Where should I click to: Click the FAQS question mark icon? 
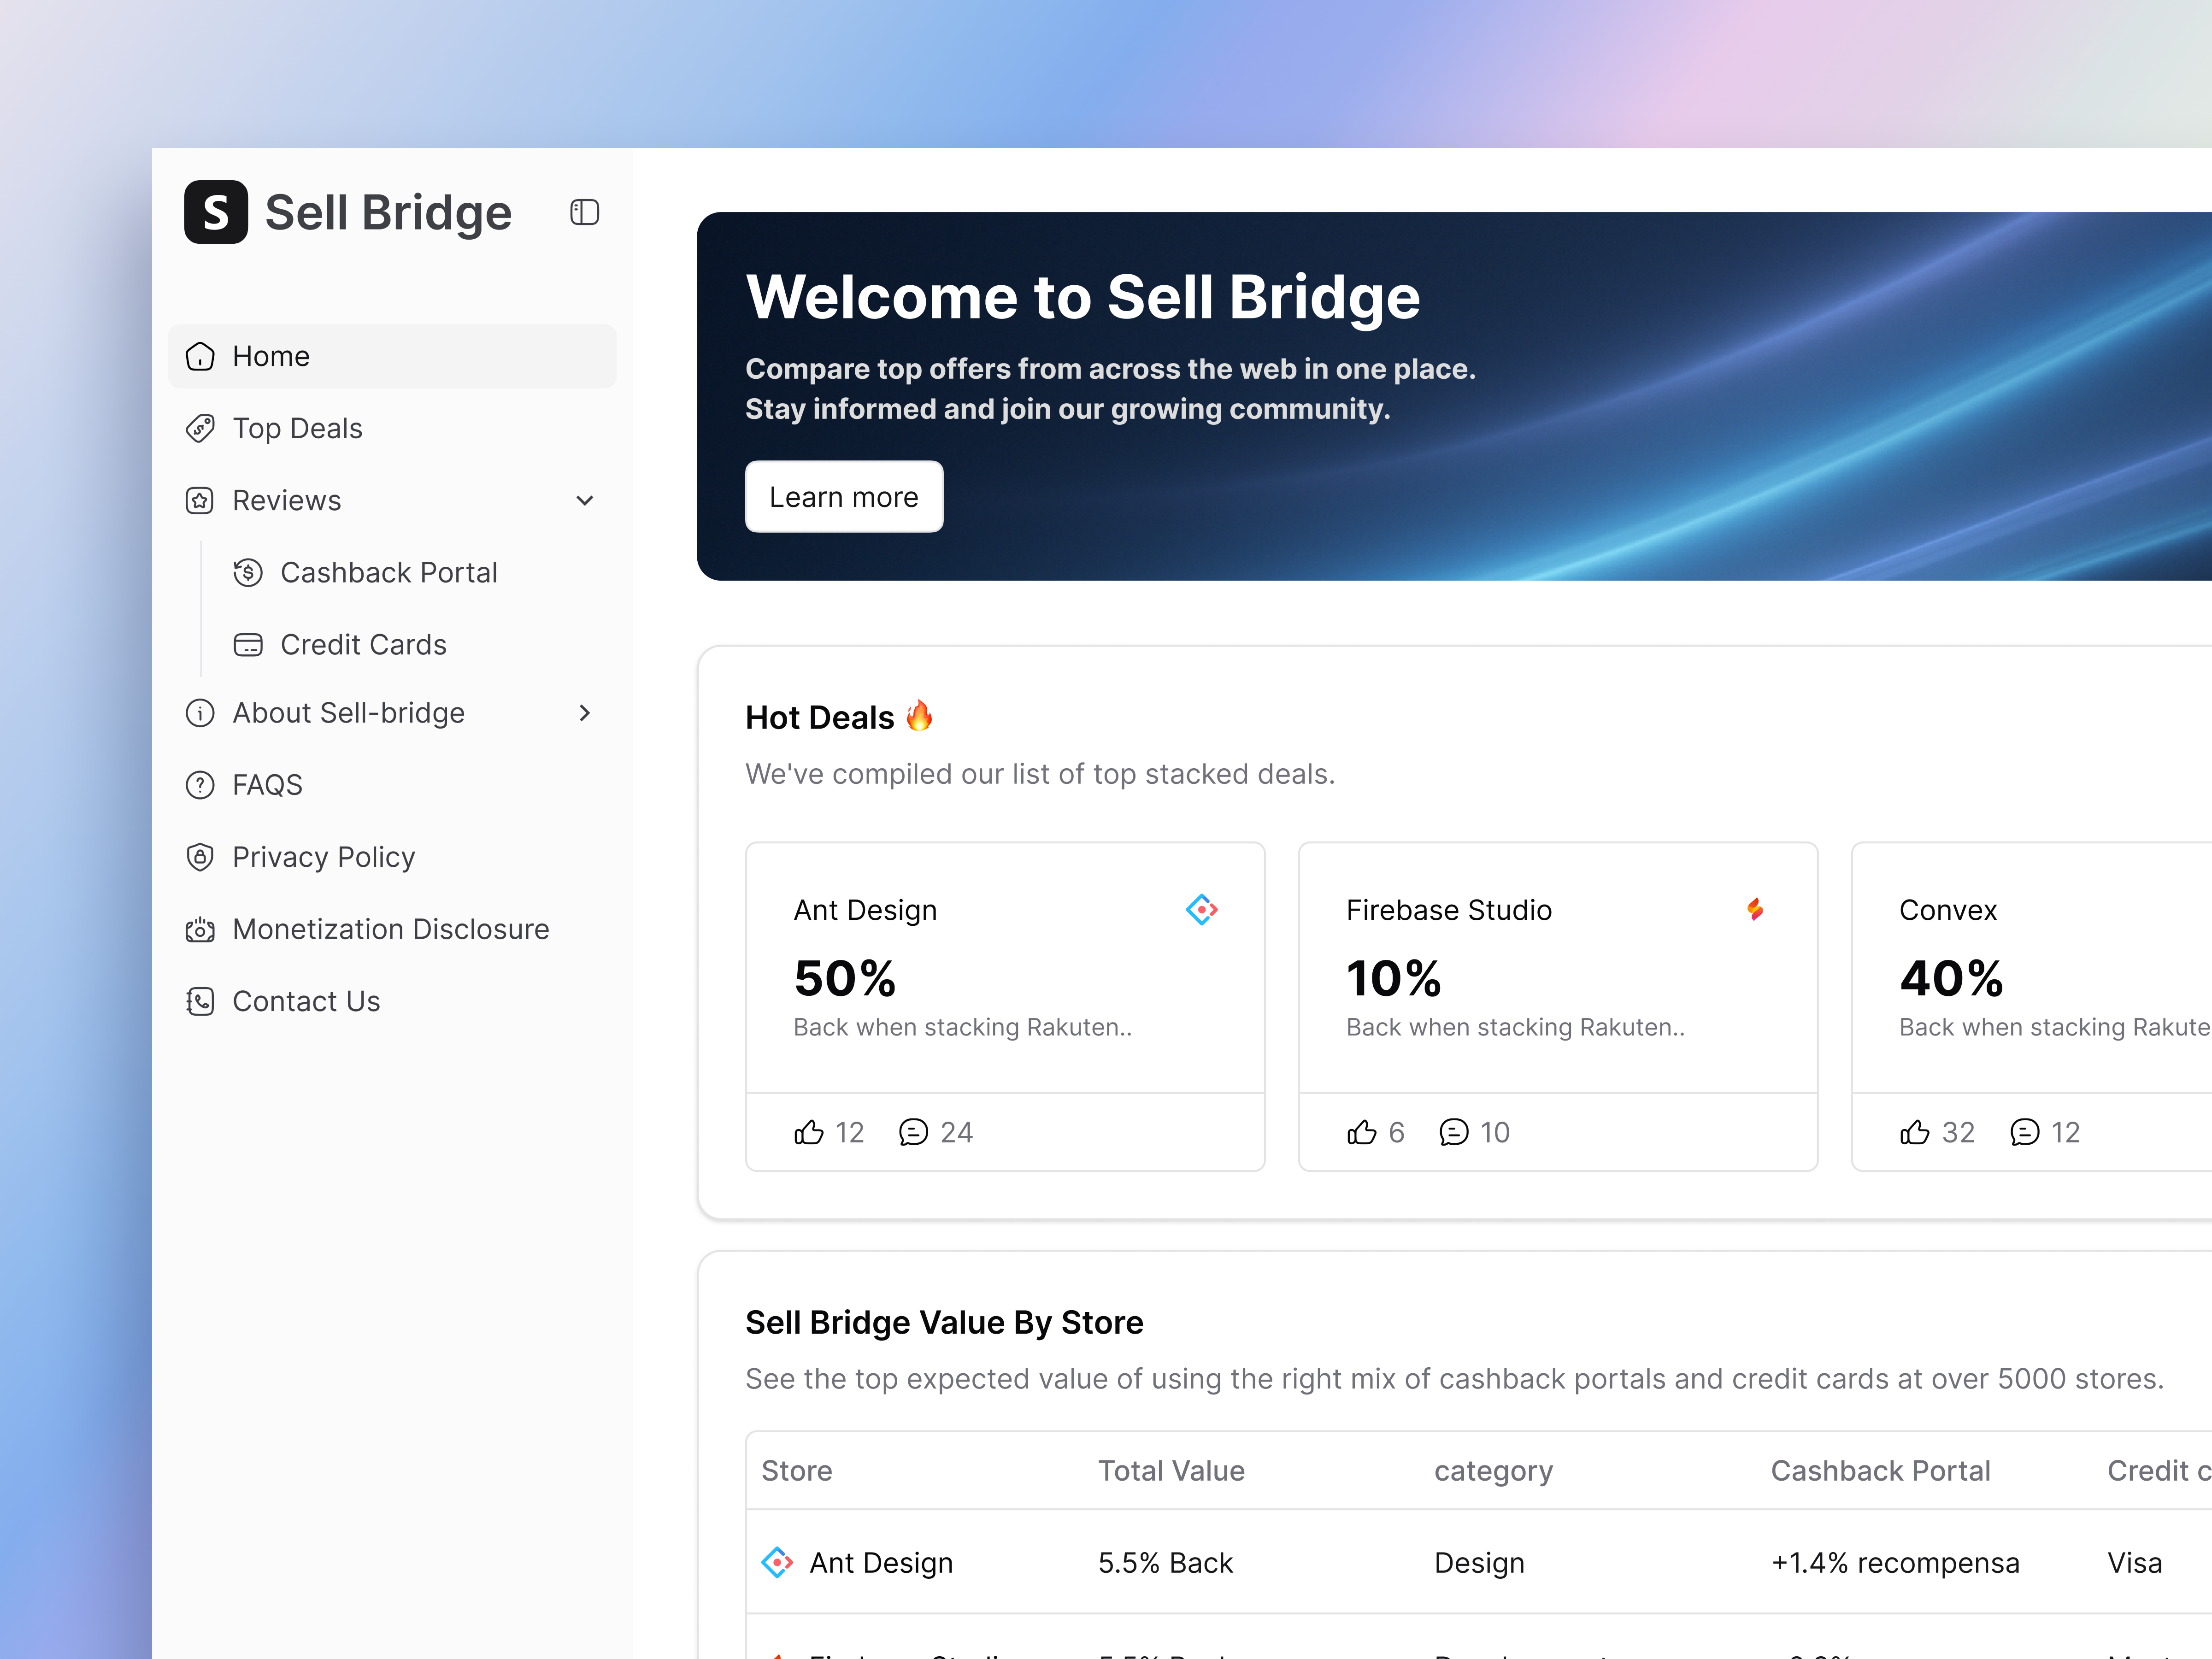point(200,785)
